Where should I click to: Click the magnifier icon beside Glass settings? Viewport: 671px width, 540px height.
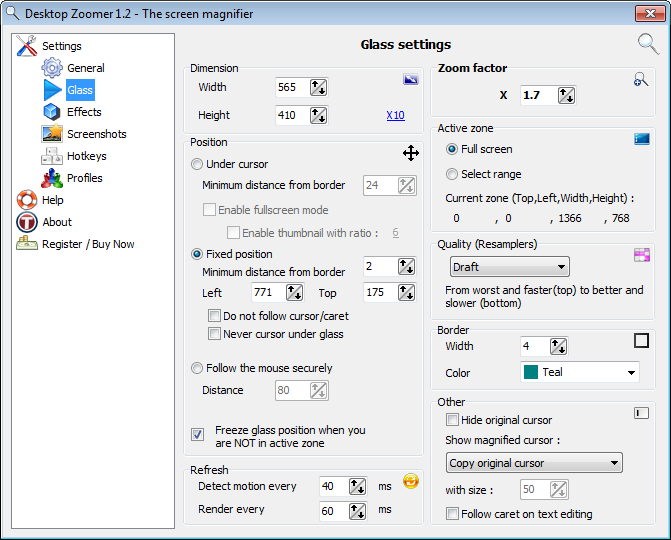pos(648,43)
